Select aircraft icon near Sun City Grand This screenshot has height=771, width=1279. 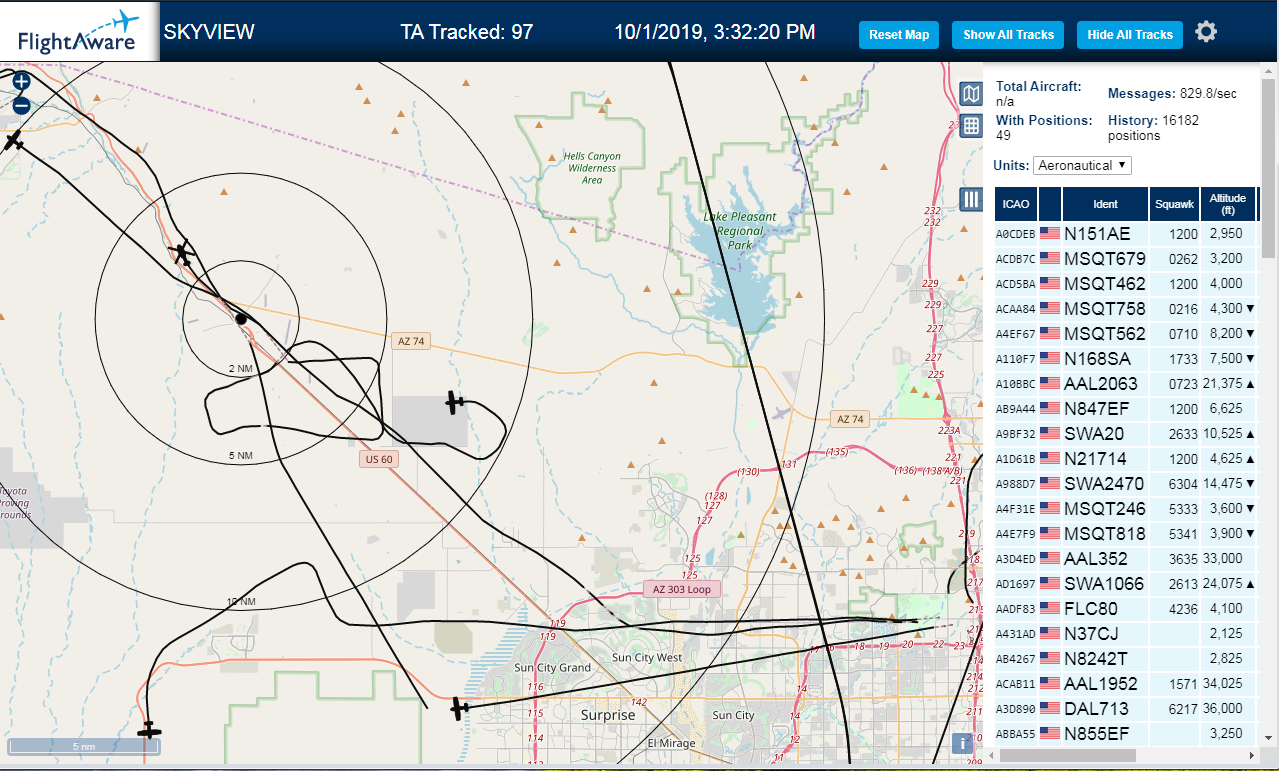click(x=460, y=709)
